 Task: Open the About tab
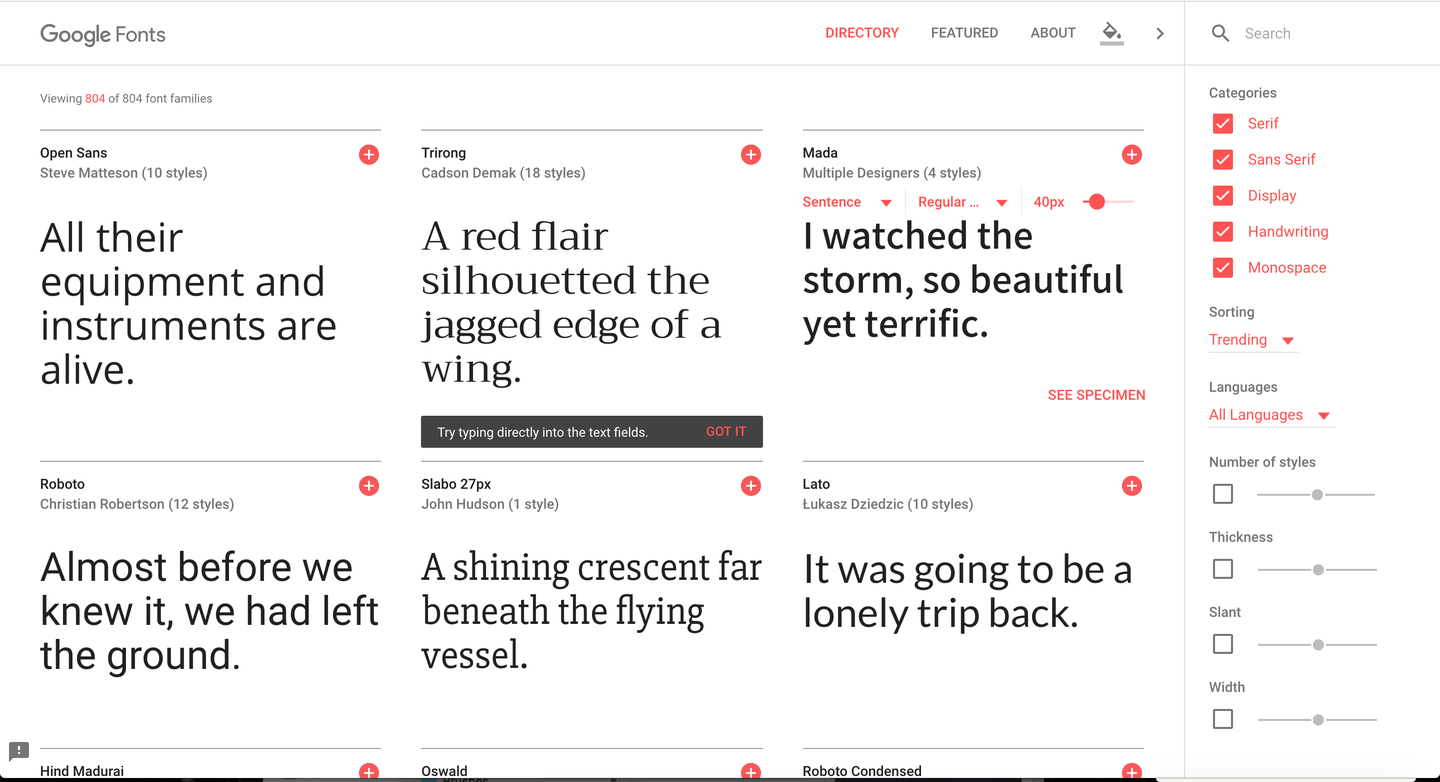coord(1053,33)
